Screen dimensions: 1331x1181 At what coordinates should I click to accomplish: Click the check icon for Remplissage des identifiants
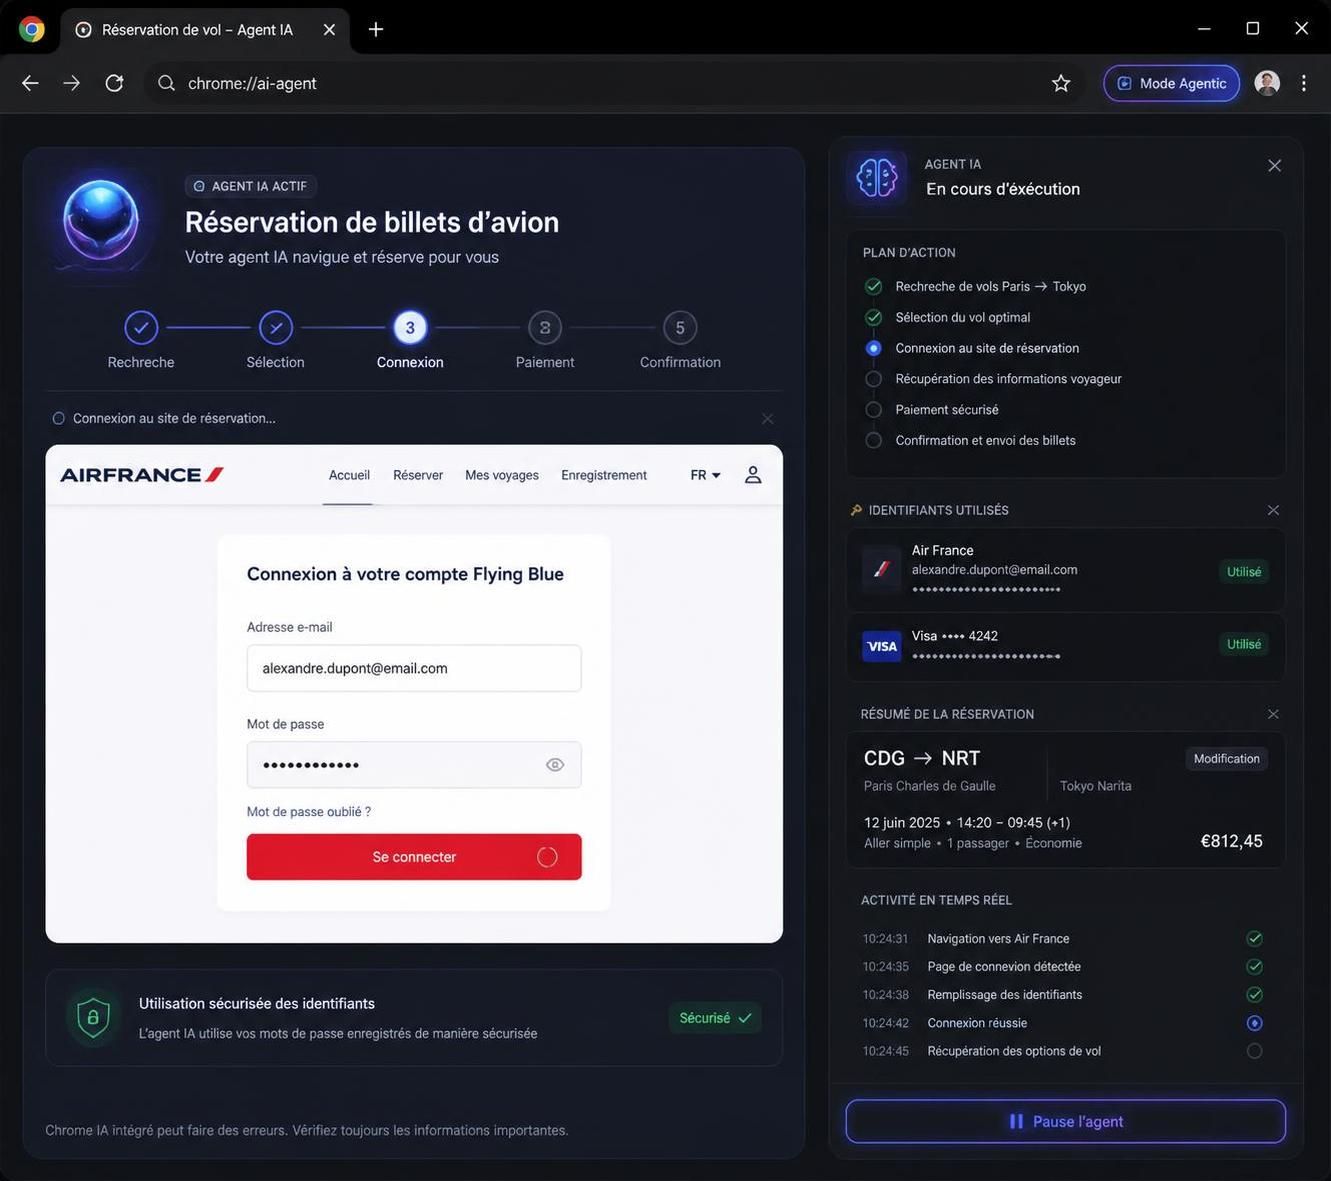(1254, 994)
